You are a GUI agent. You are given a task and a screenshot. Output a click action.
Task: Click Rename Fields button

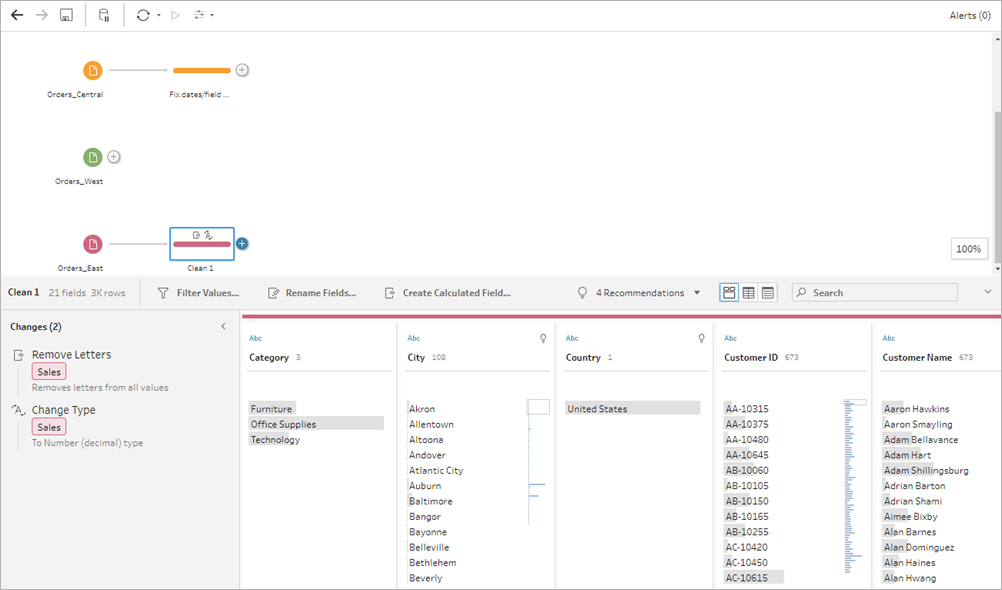point(312,293)
